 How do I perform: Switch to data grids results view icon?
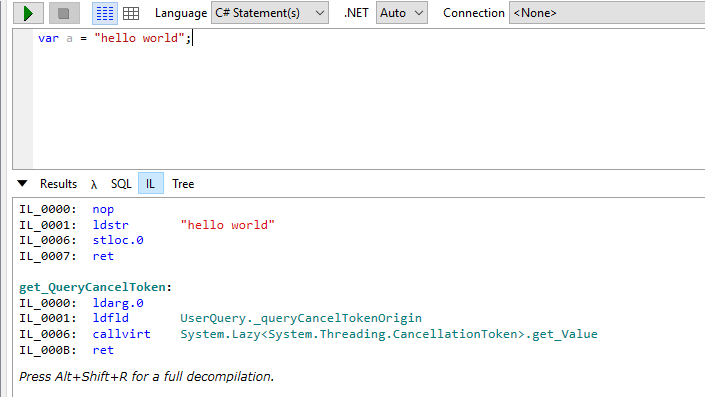click(x=131, y=13)
